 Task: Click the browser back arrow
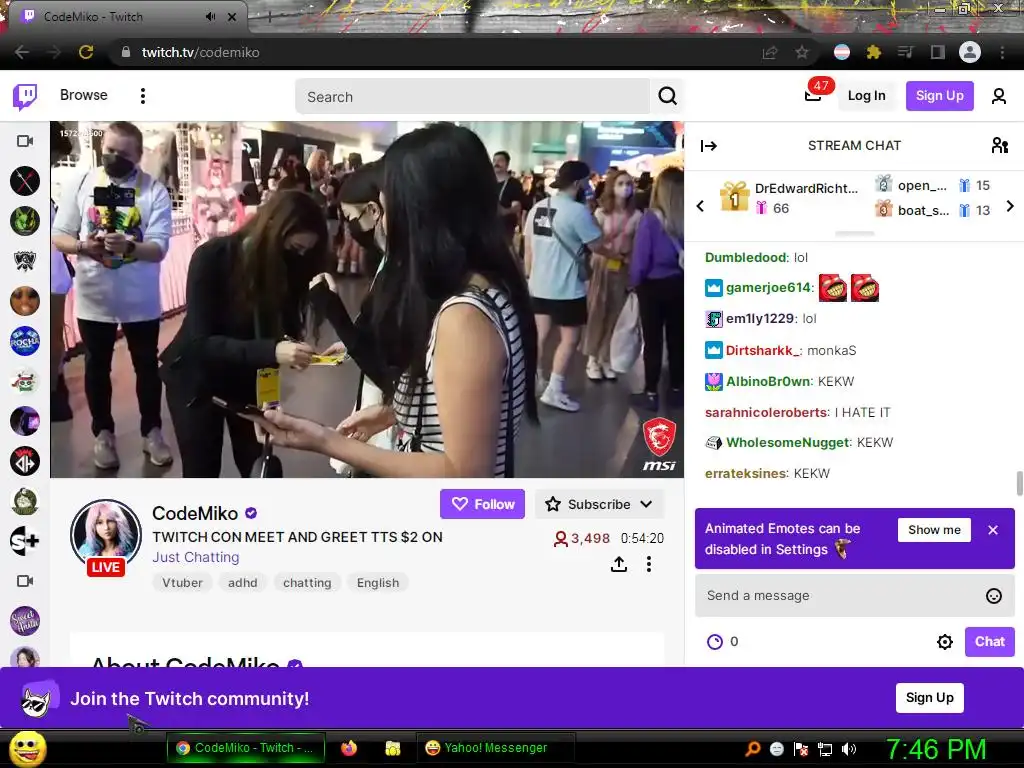[x=22, y=52]
